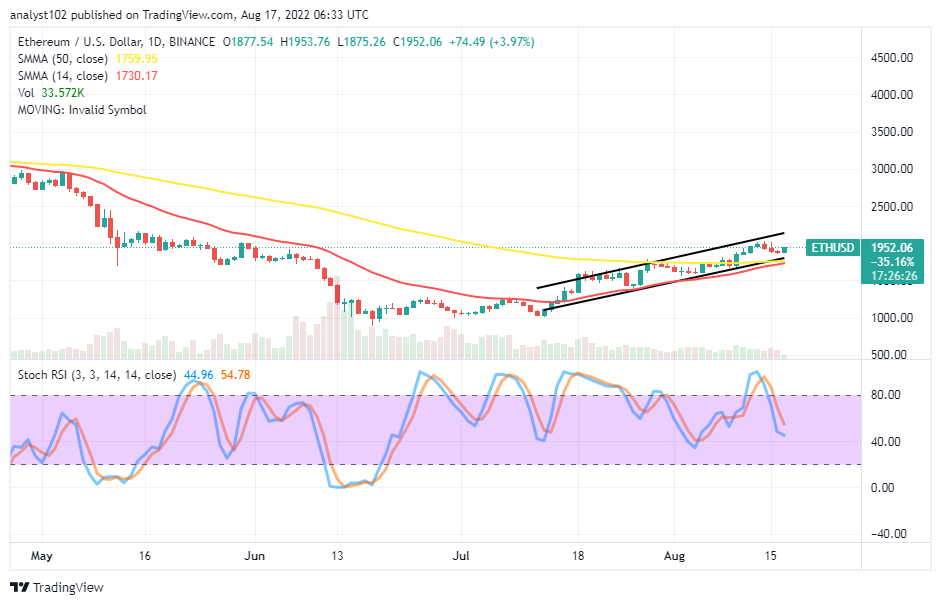Image resolution: width=941 pixels, height=605 pixels.
Task: Click the upper black trend channel line
Action: (660, 260)
